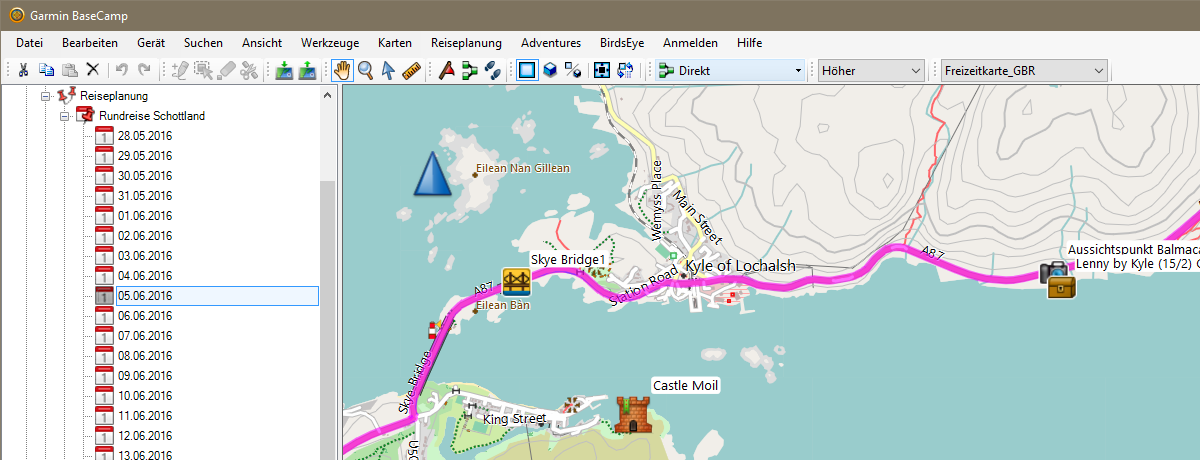Select the 08.06.2016 day entry

(145, 356)
